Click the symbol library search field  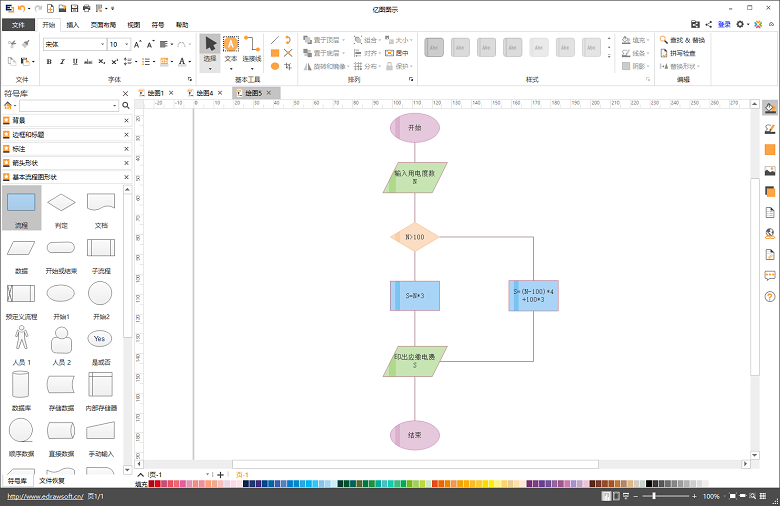(69, 105)
